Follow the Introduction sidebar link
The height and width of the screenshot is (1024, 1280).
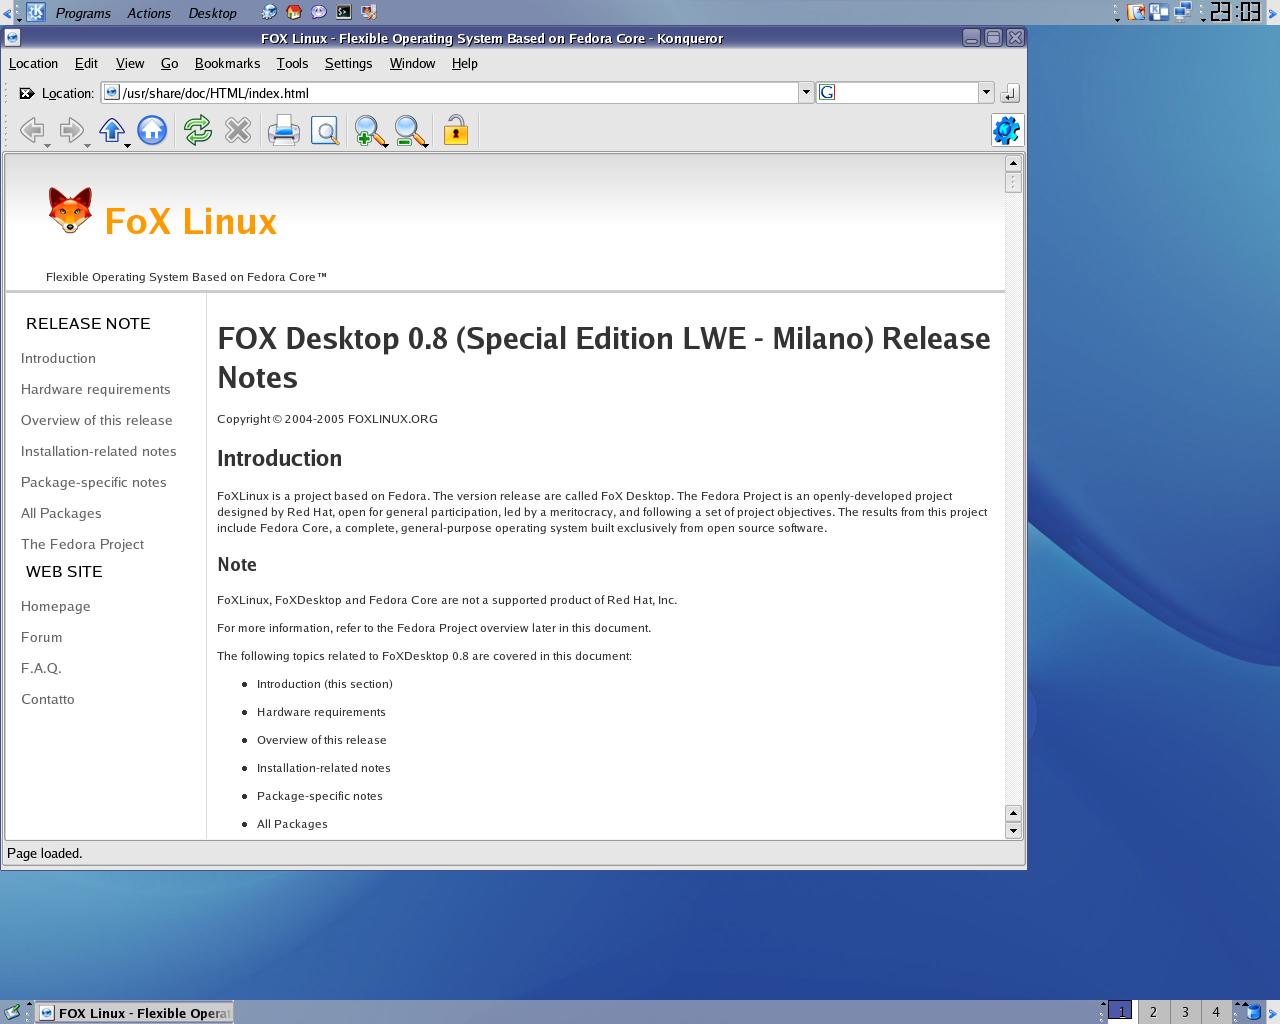(58, 358)
